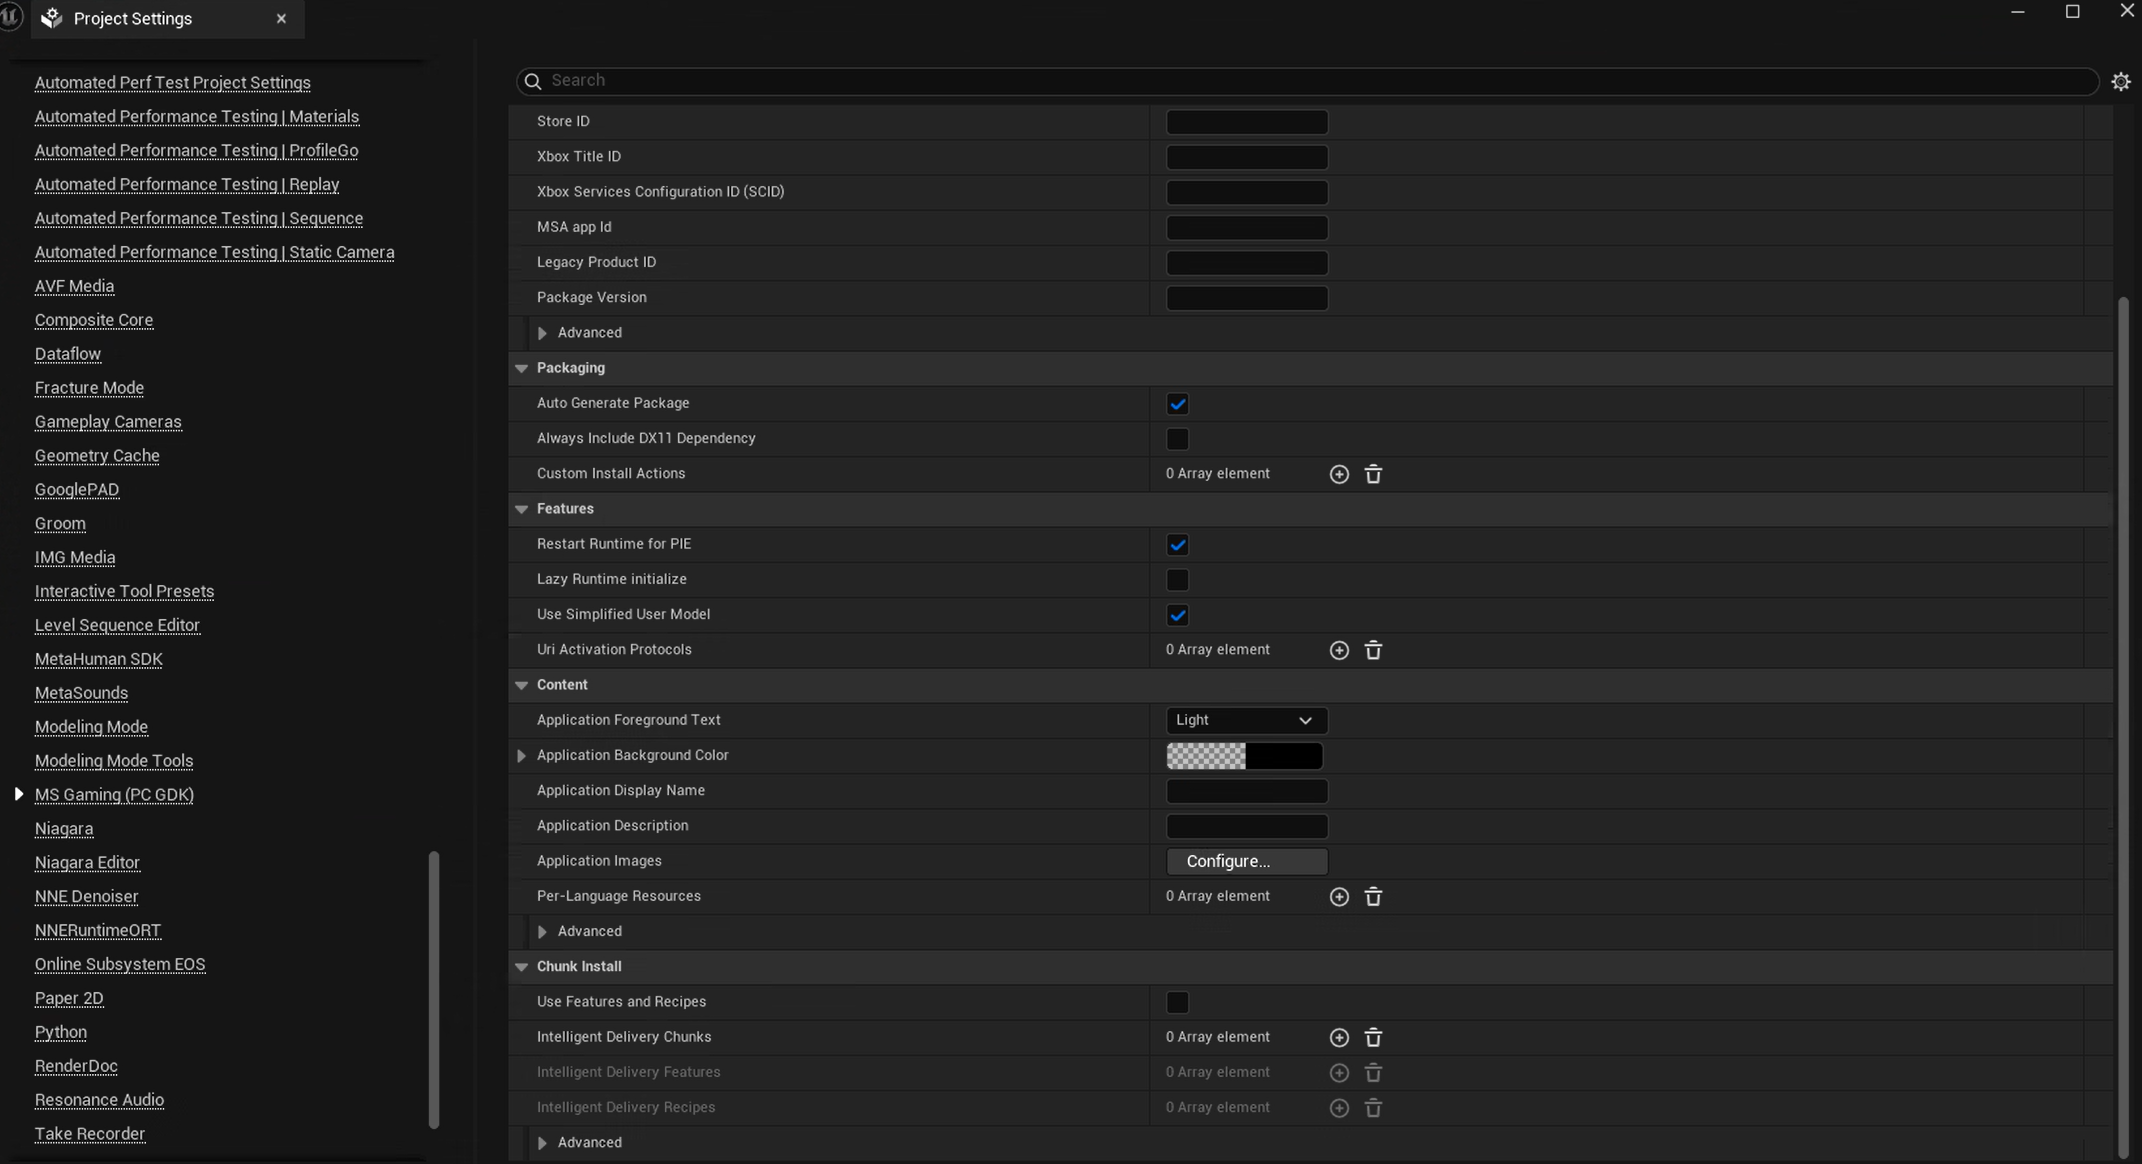This screenshot has width=2142, height=1164.
Task: Collapse the Packaging section
Action: click(x=521, y=368)
